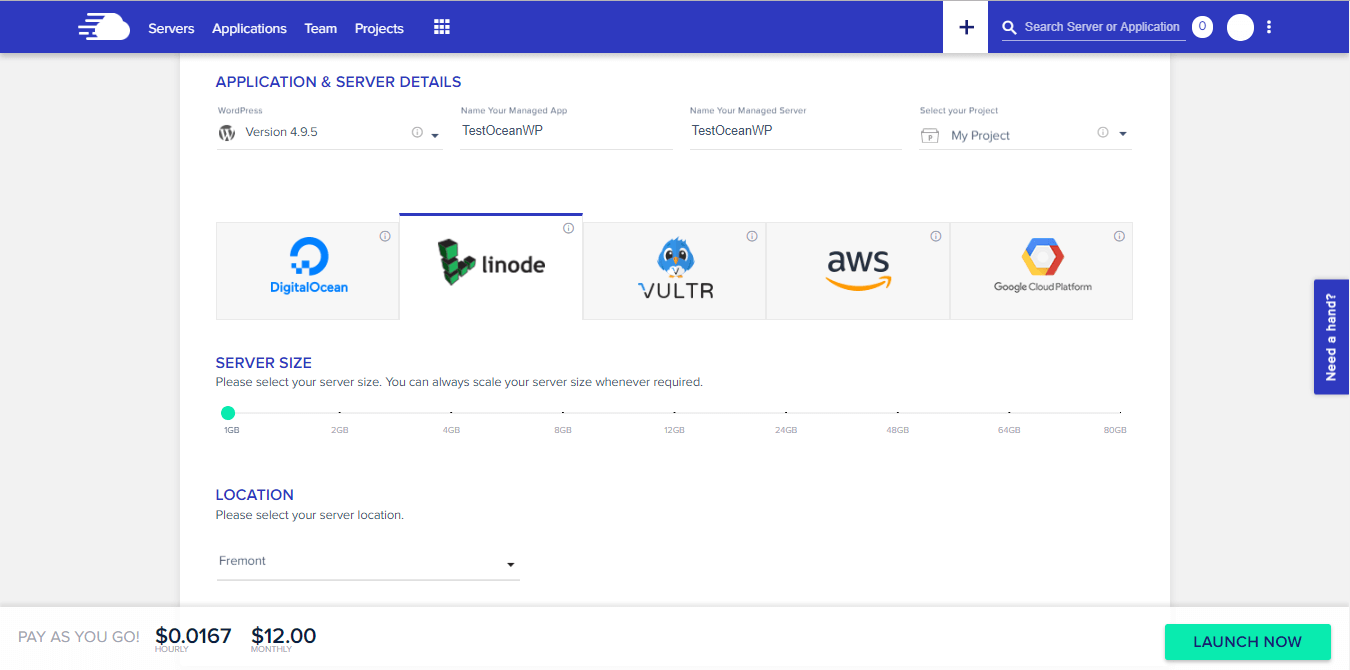The image size is (1350, 670).
Task: Click the user avatar circle
Action: click(x=1240, y=27)
